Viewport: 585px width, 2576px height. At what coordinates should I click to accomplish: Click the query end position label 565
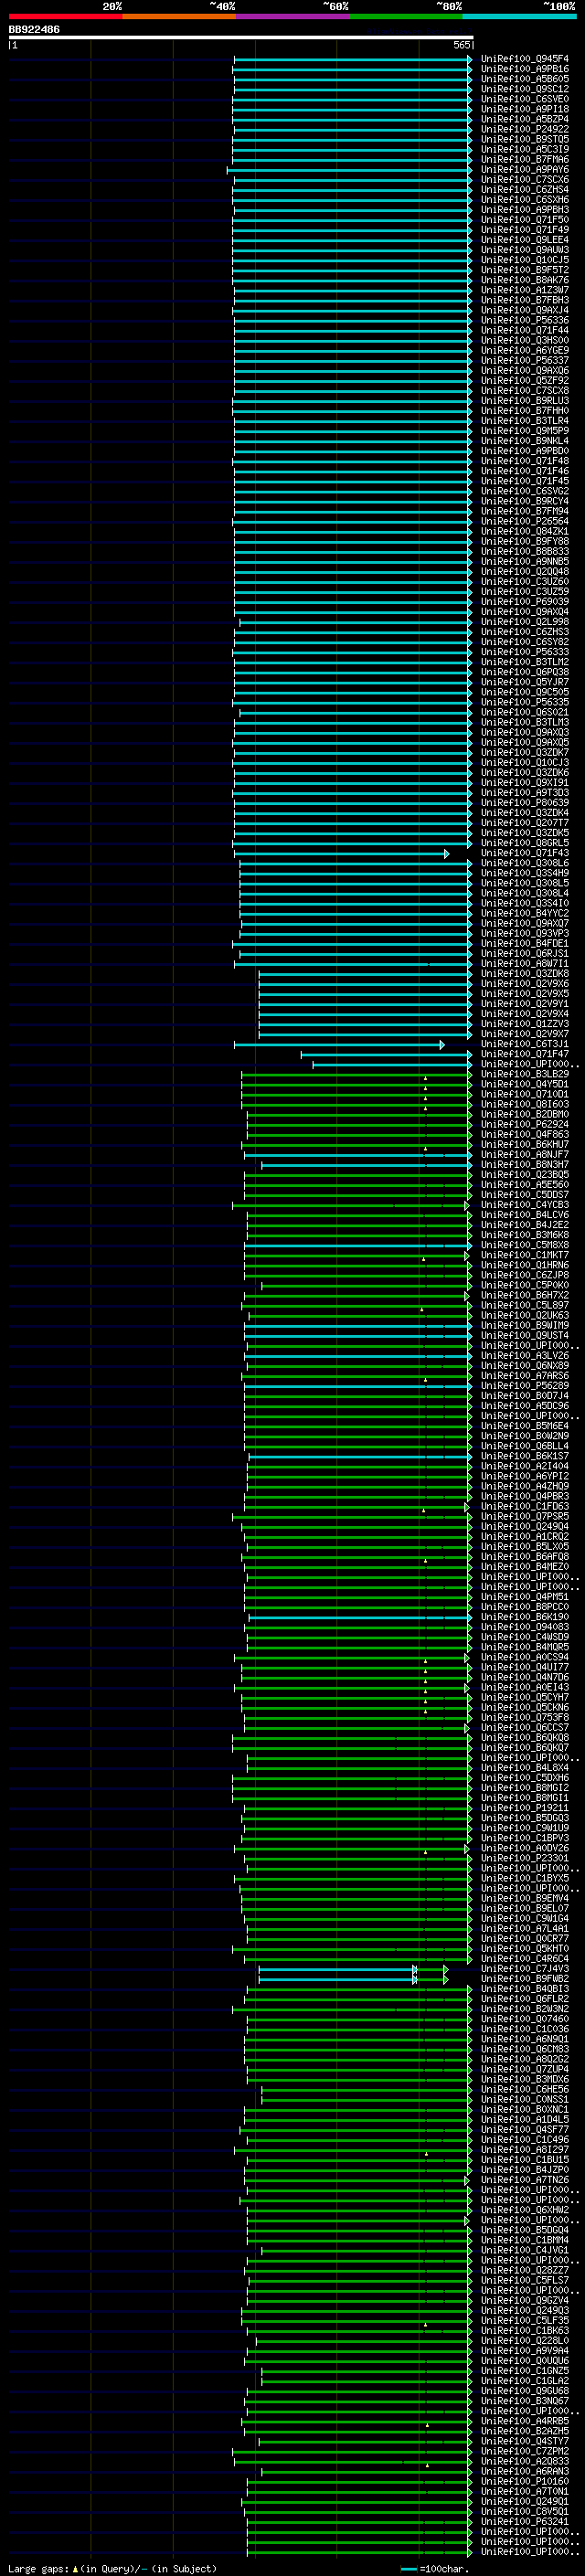461,45
